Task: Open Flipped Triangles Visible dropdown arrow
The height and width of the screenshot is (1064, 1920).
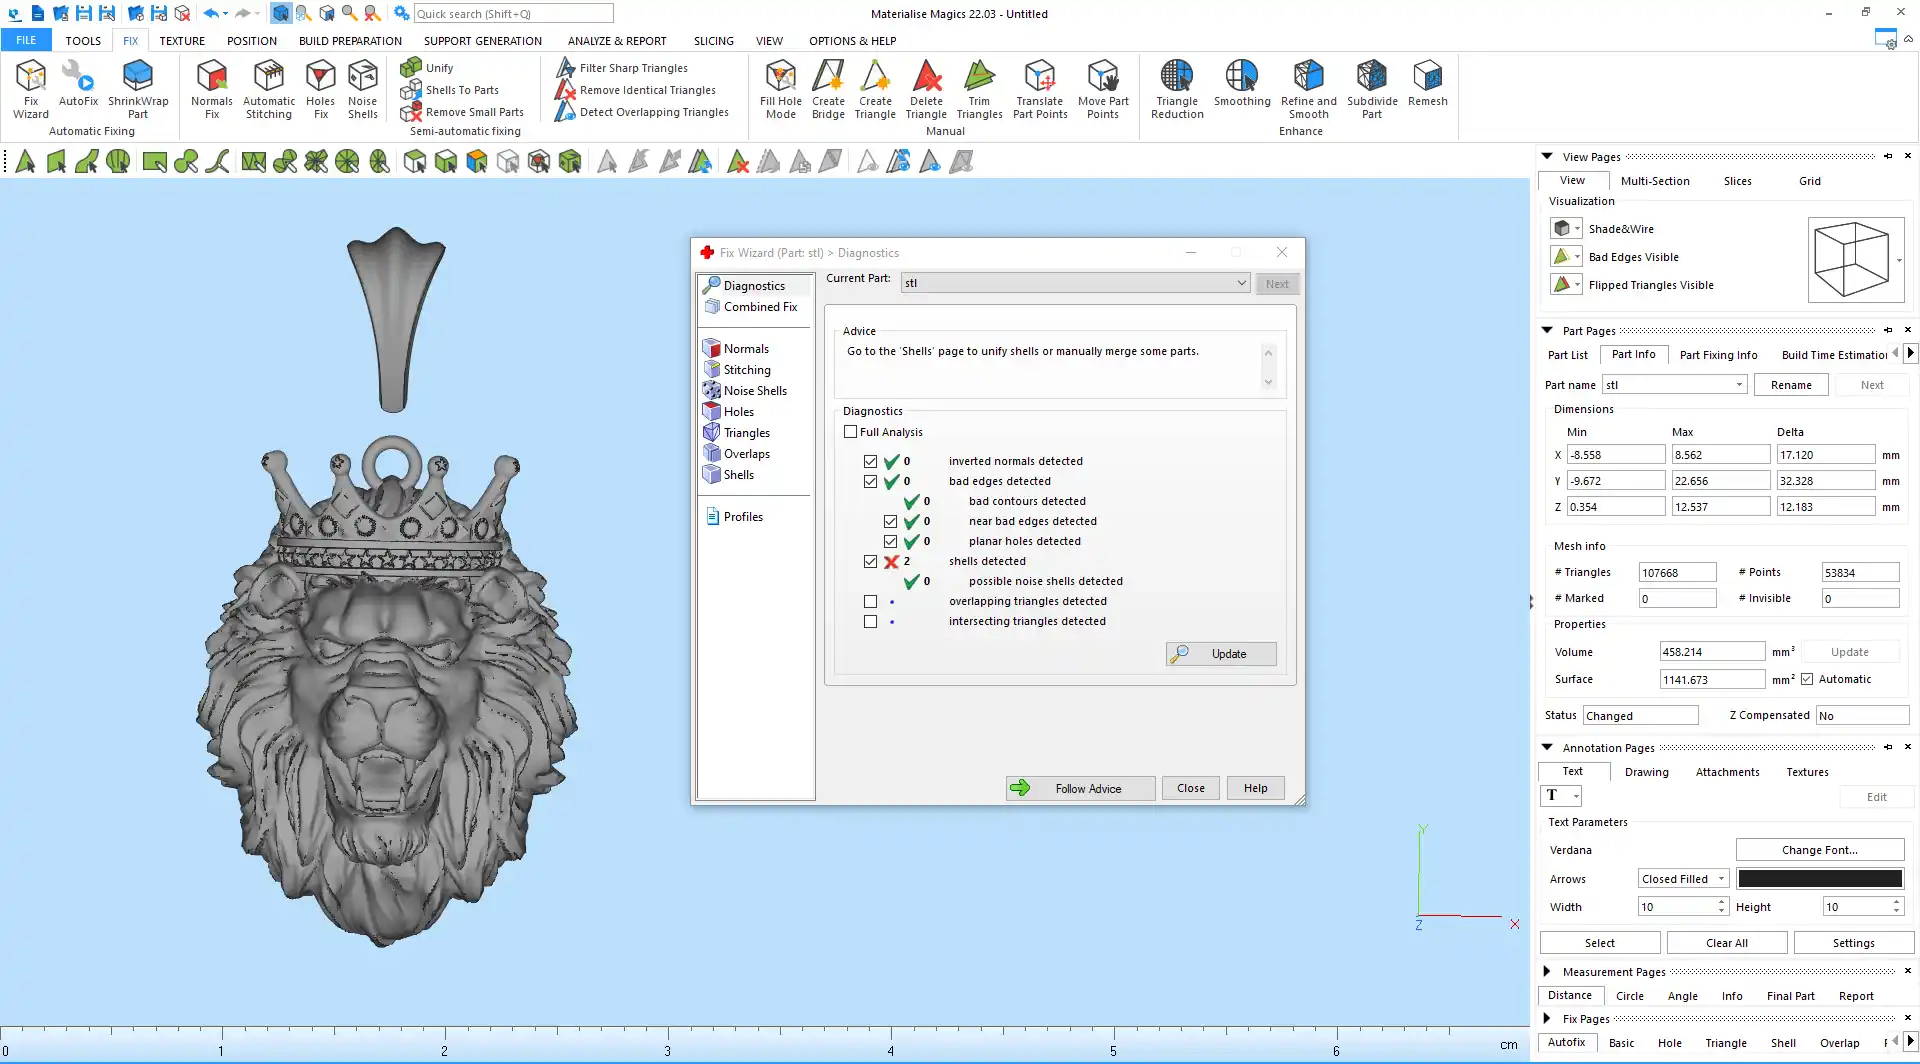Action: click(x=1577, y=285)
